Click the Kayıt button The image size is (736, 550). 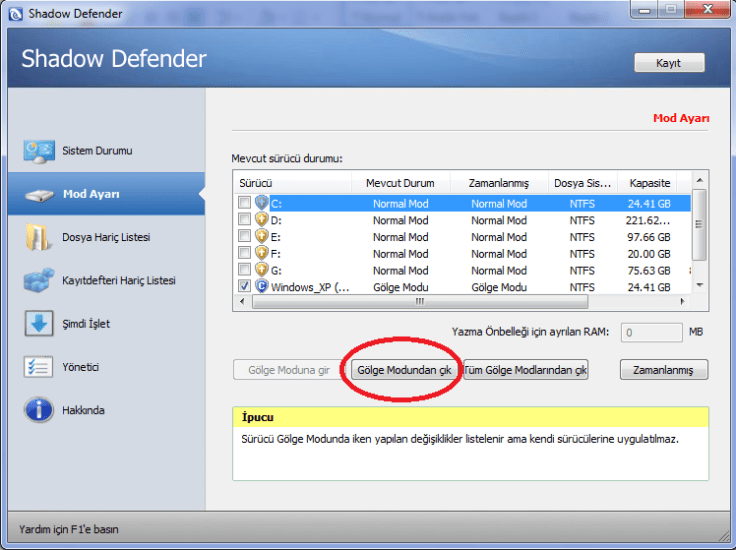668,63
